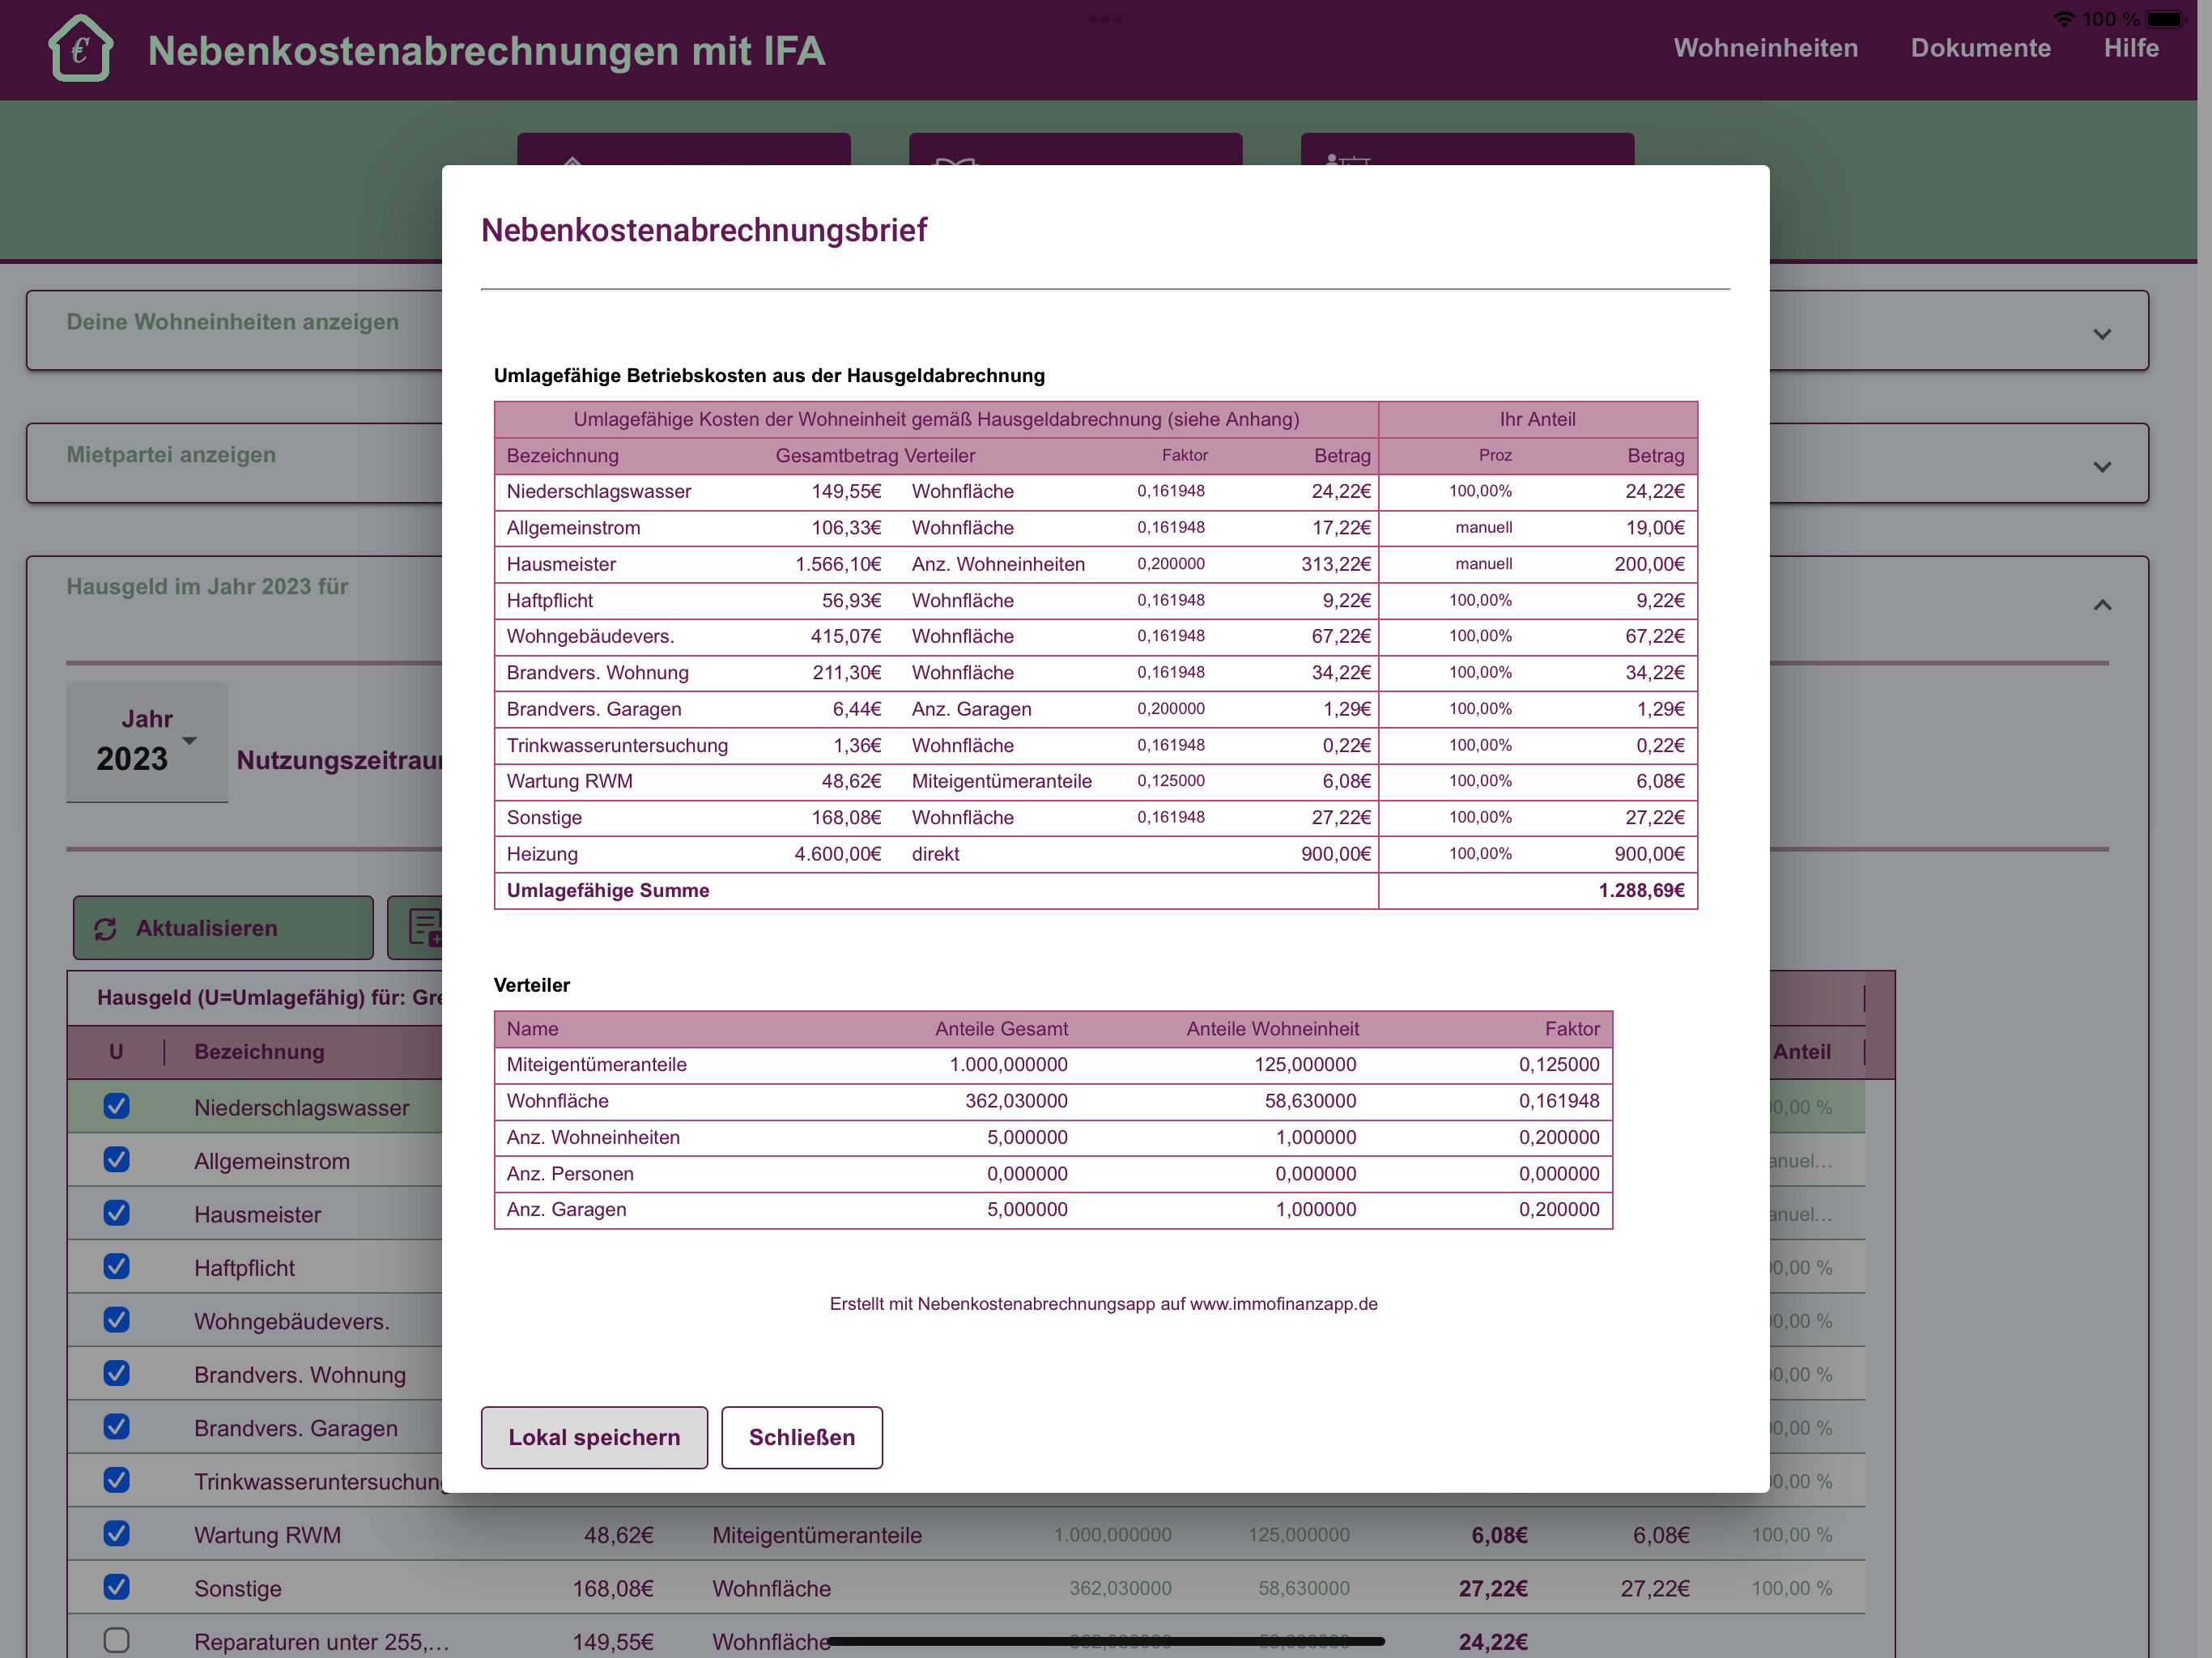Open the Hilfe menu
Image resolution: width=2212 pixels, height=1658 pixels.
tap(2131, 48)
